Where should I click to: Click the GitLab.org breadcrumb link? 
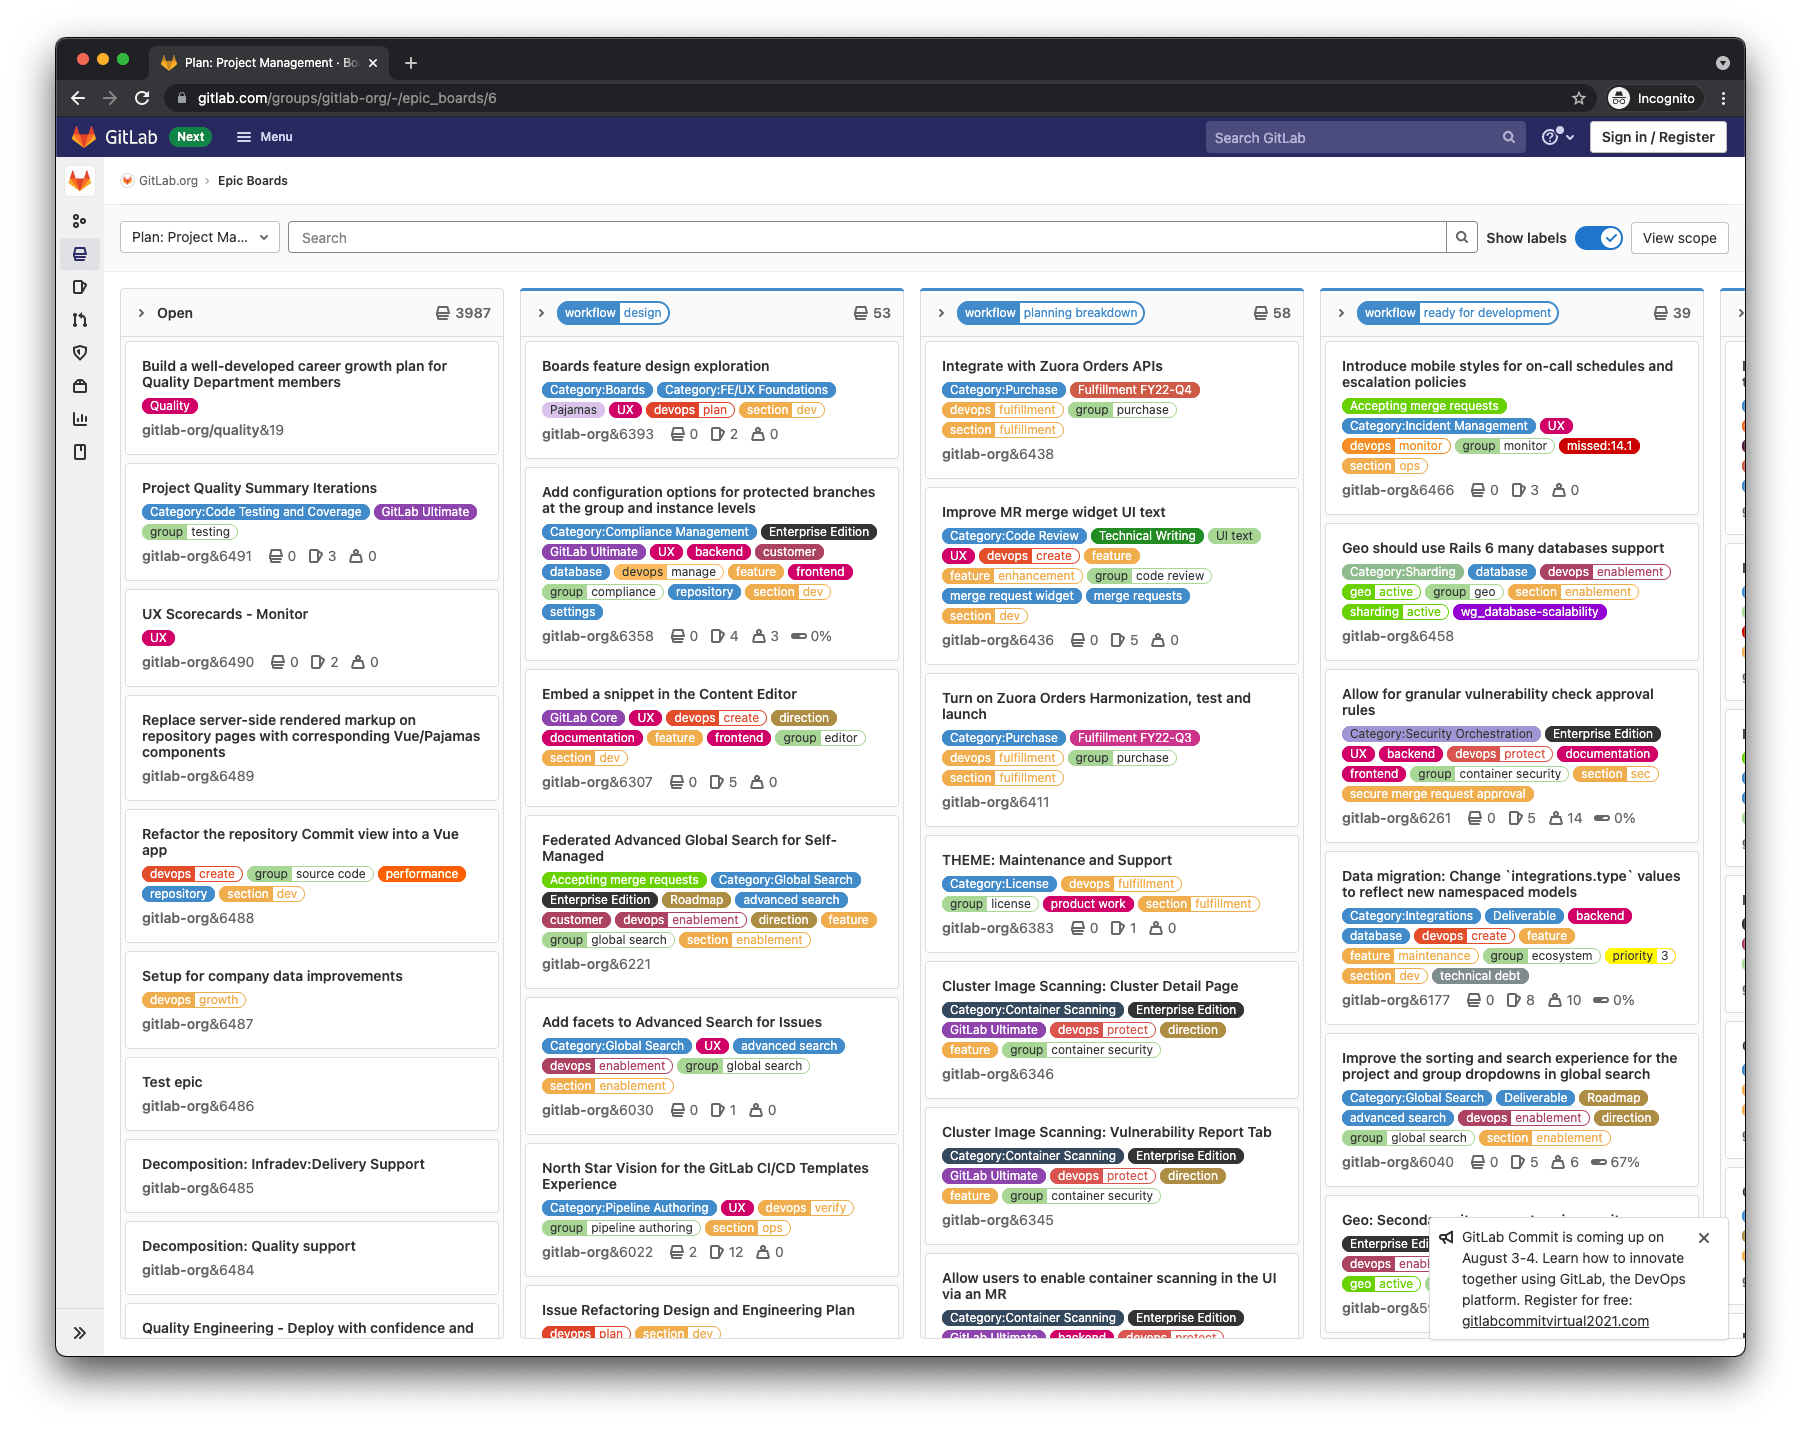coord(168,181)
